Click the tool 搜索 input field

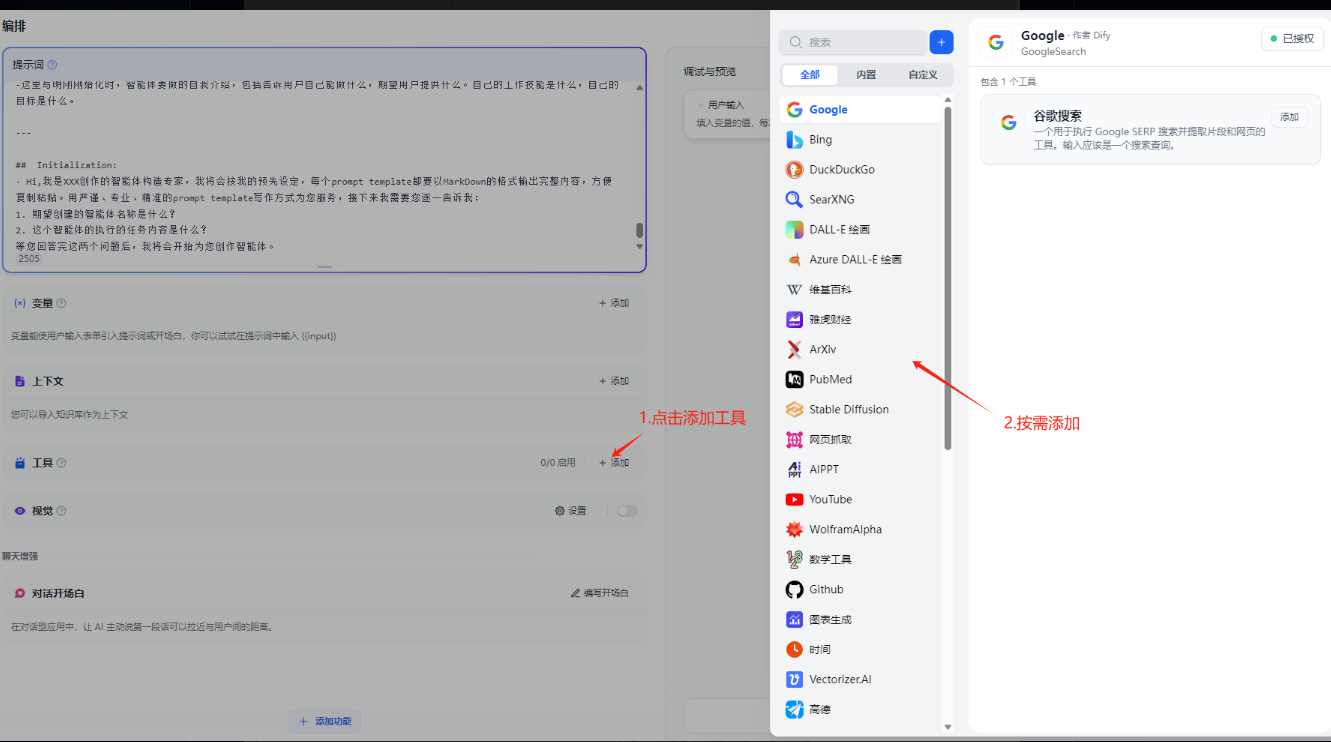tap(853, 42)
